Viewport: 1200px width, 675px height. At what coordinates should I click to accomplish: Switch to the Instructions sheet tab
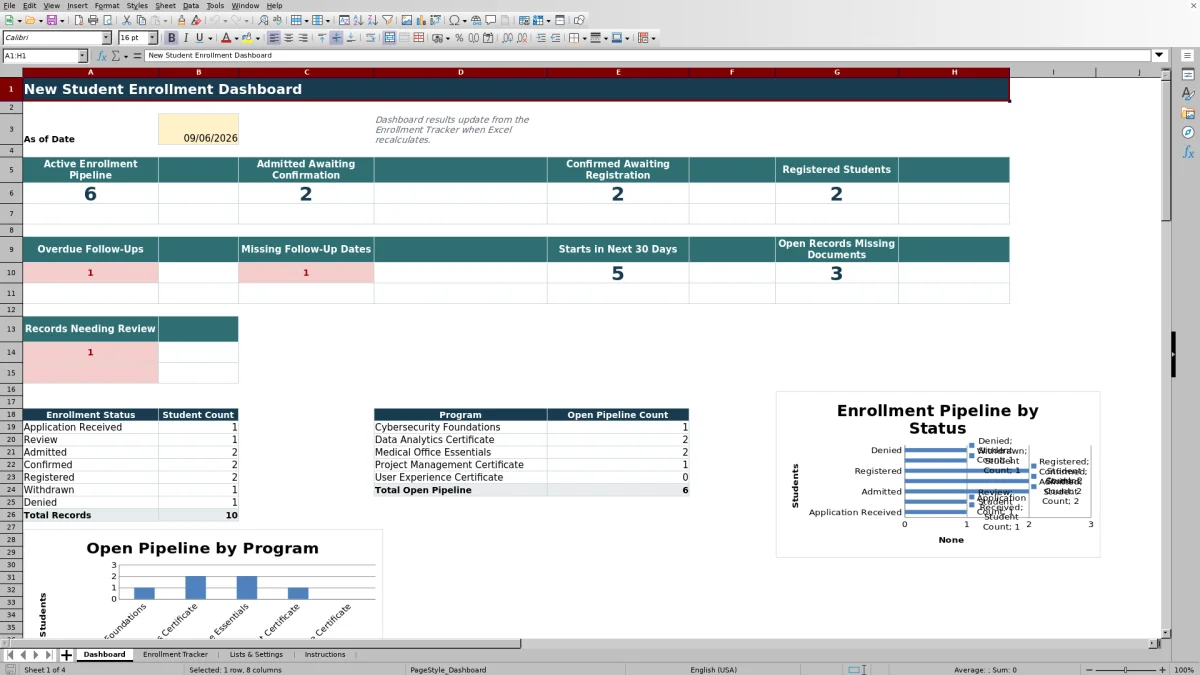tap(325, 655)
